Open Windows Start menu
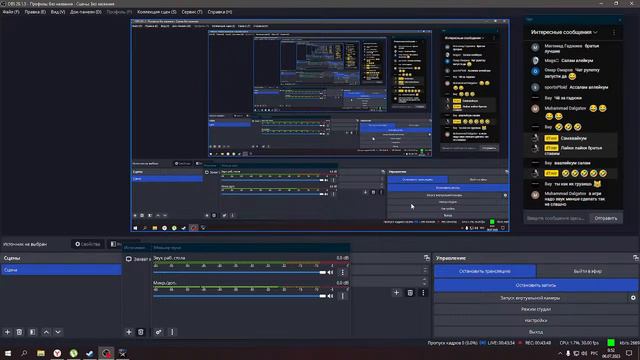Viewport: 640px width, 360px height. tap(8, 353)
